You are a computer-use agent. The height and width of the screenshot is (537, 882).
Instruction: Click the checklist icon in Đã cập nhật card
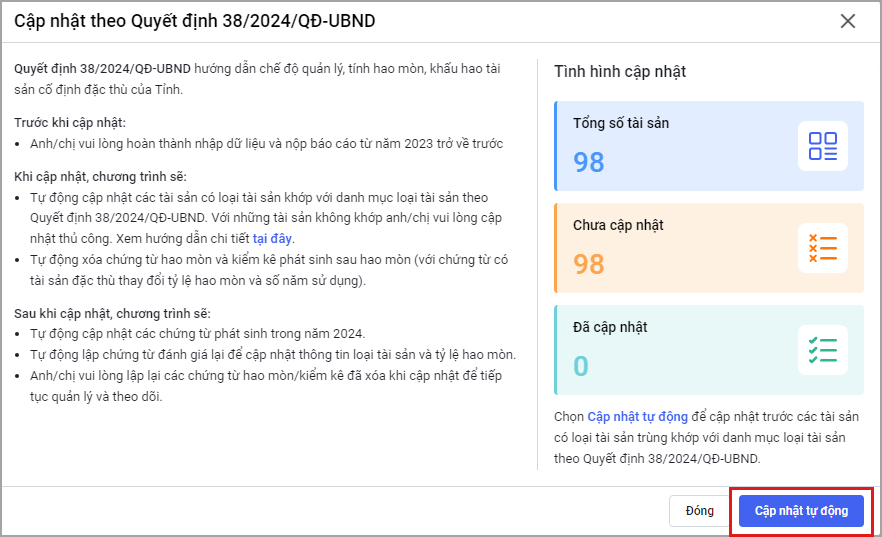click(x=822, y=350)
